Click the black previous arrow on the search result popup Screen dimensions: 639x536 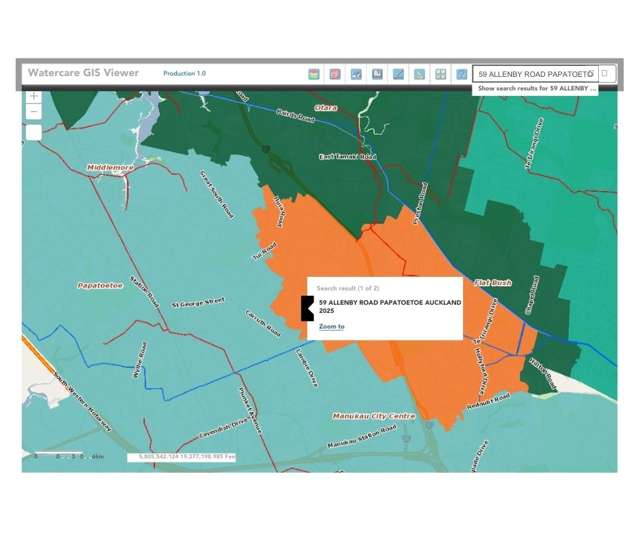(x=307, y=308)
